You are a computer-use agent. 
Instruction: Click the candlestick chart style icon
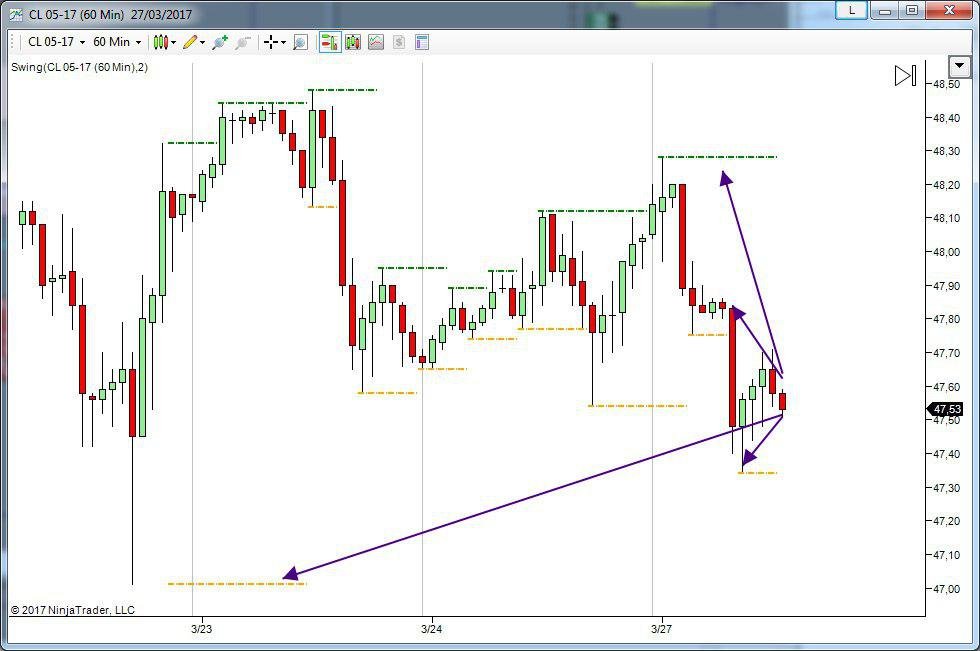coord(161,42)
